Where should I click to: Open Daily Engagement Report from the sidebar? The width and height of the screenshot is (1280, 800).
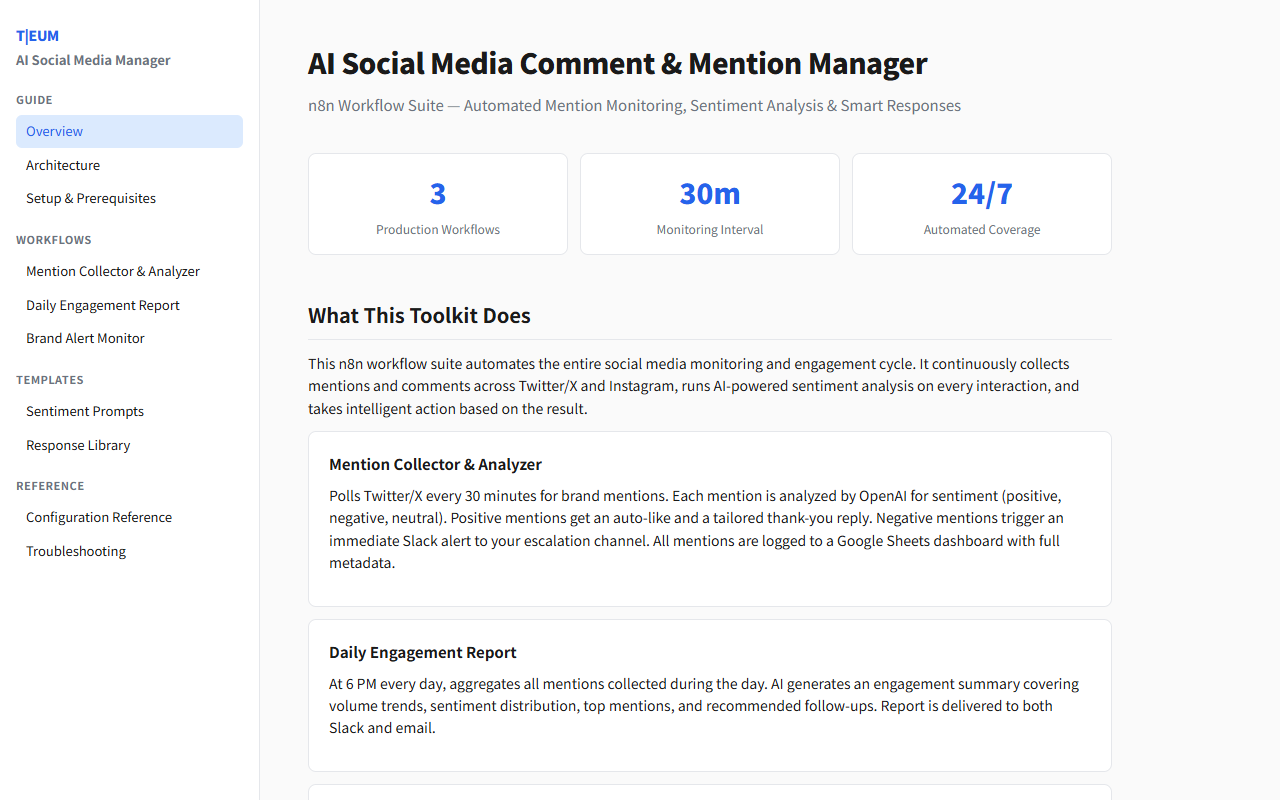pos(103,305)
